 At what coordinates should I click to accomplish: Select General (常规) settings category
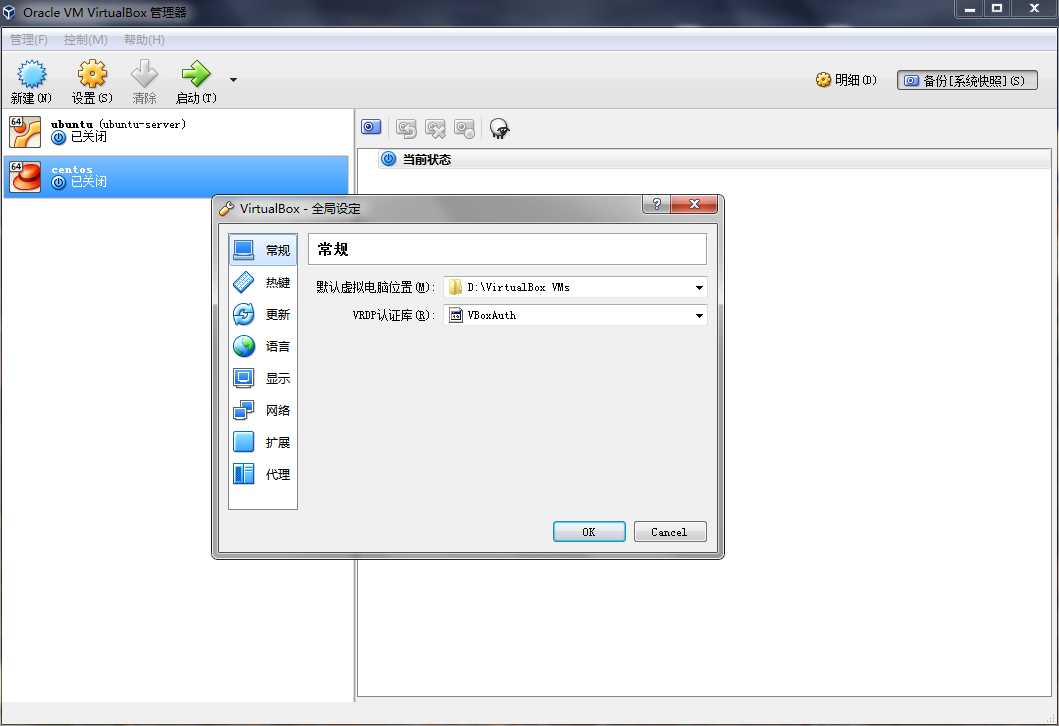263,250
